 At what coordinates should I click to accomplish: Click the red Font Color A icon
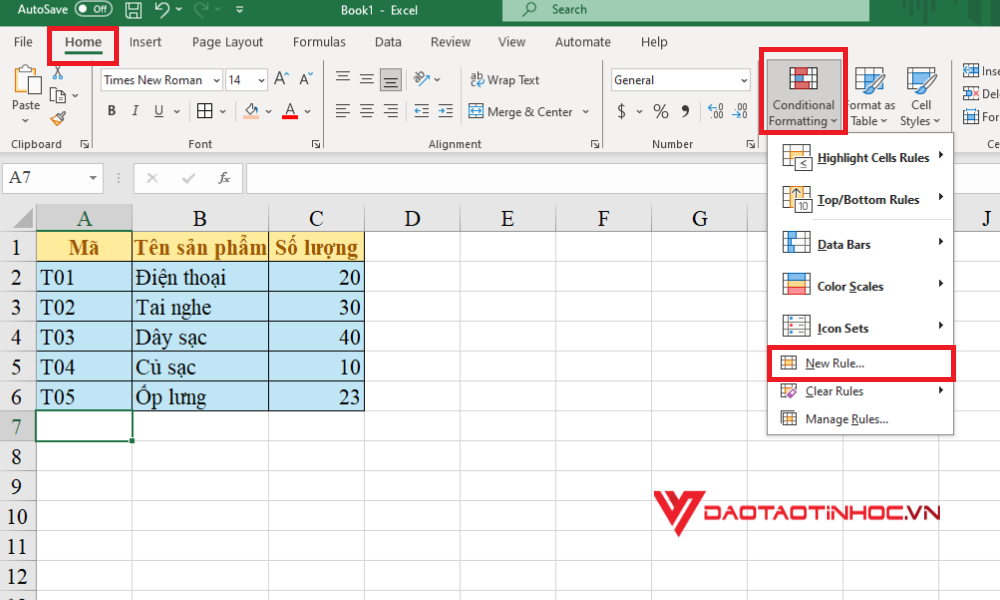290,111
